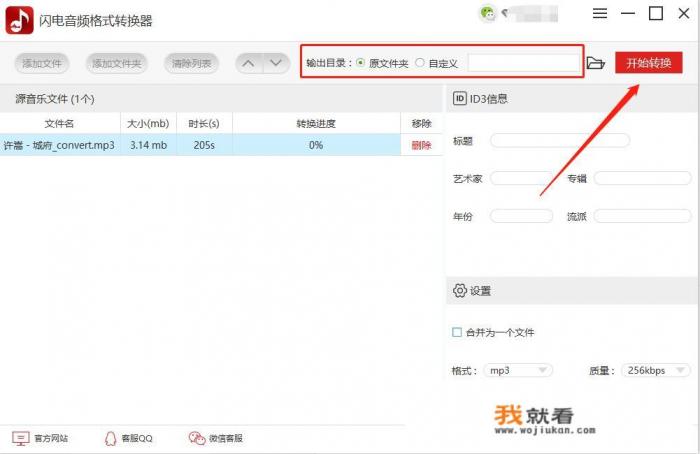Open the 客服QQ penguin icon

pyautogui.click(x=110, y=438)
